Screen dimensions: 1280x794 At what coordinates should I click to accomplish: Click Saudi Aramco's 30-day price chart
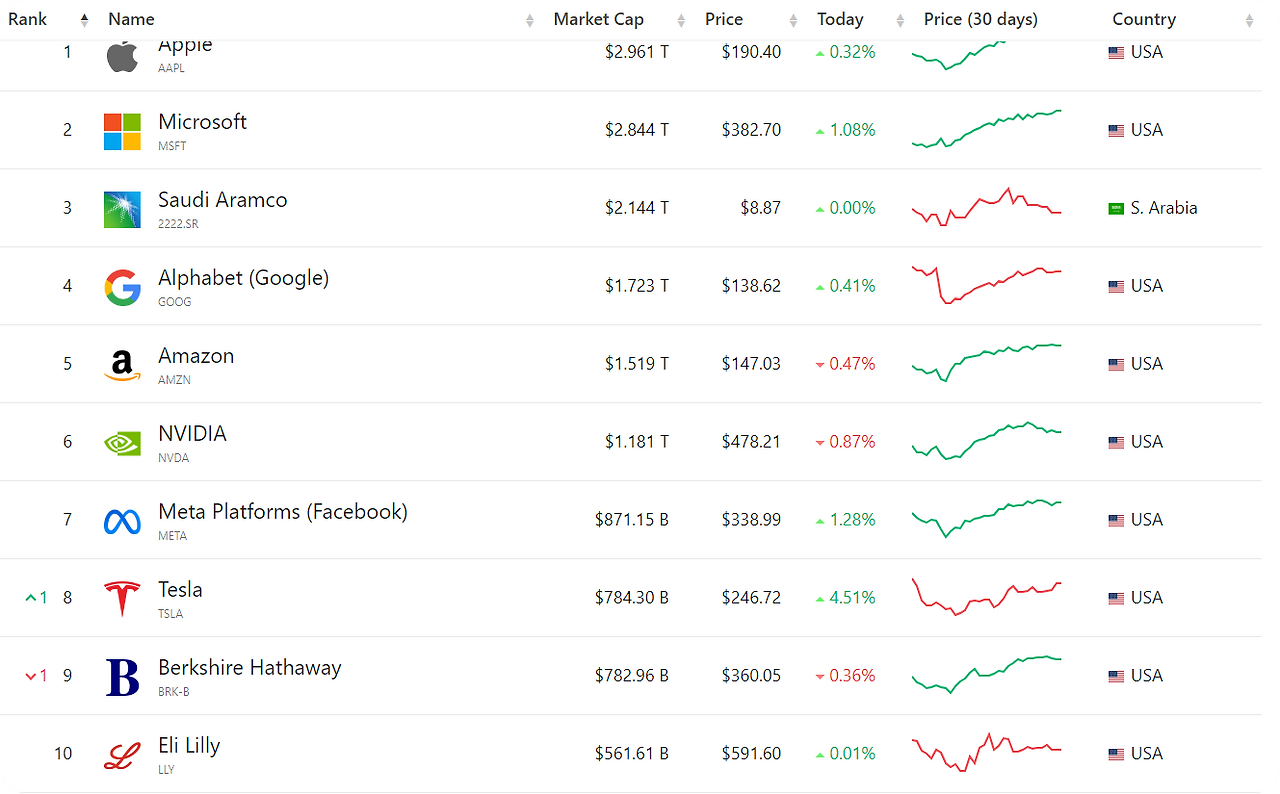click(x=986, y=207)
